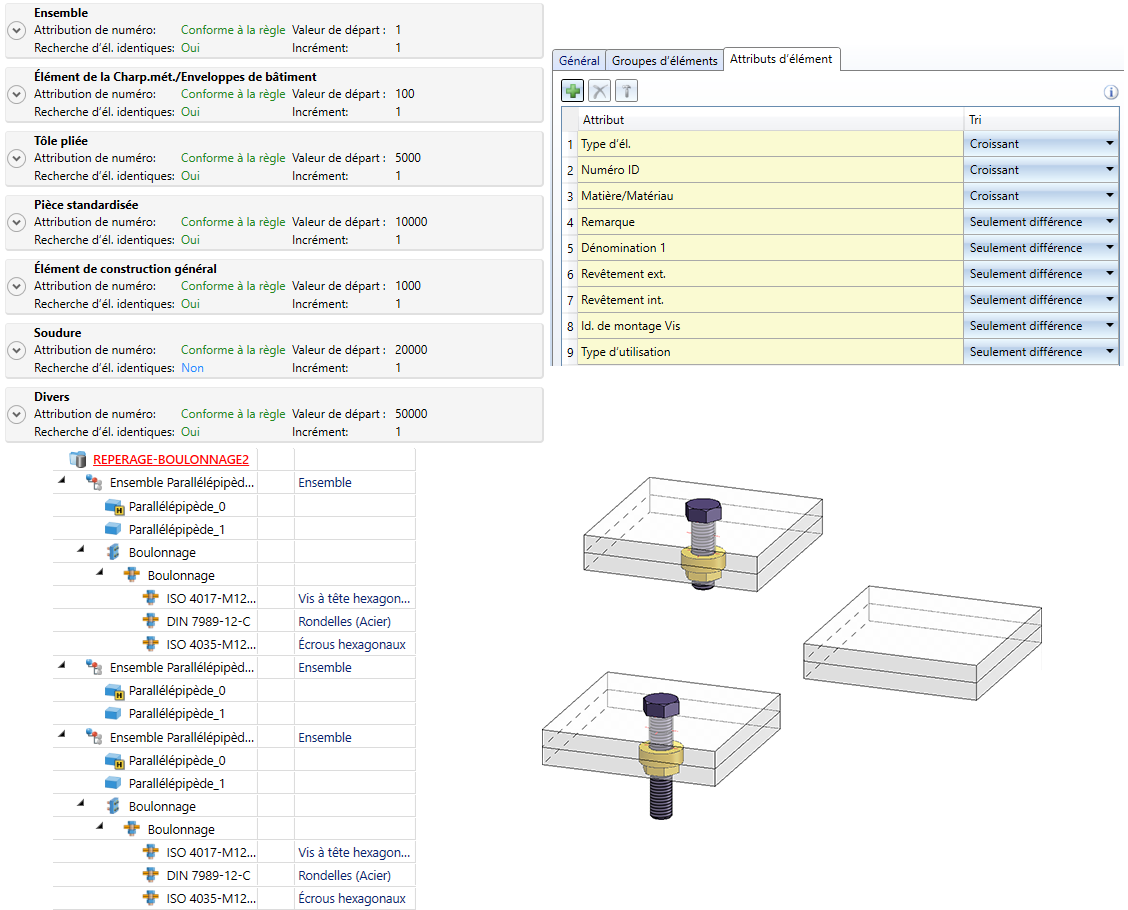Click the topmost Parallélépipède_0 H-marked part icon

click(x=115, y=506)
